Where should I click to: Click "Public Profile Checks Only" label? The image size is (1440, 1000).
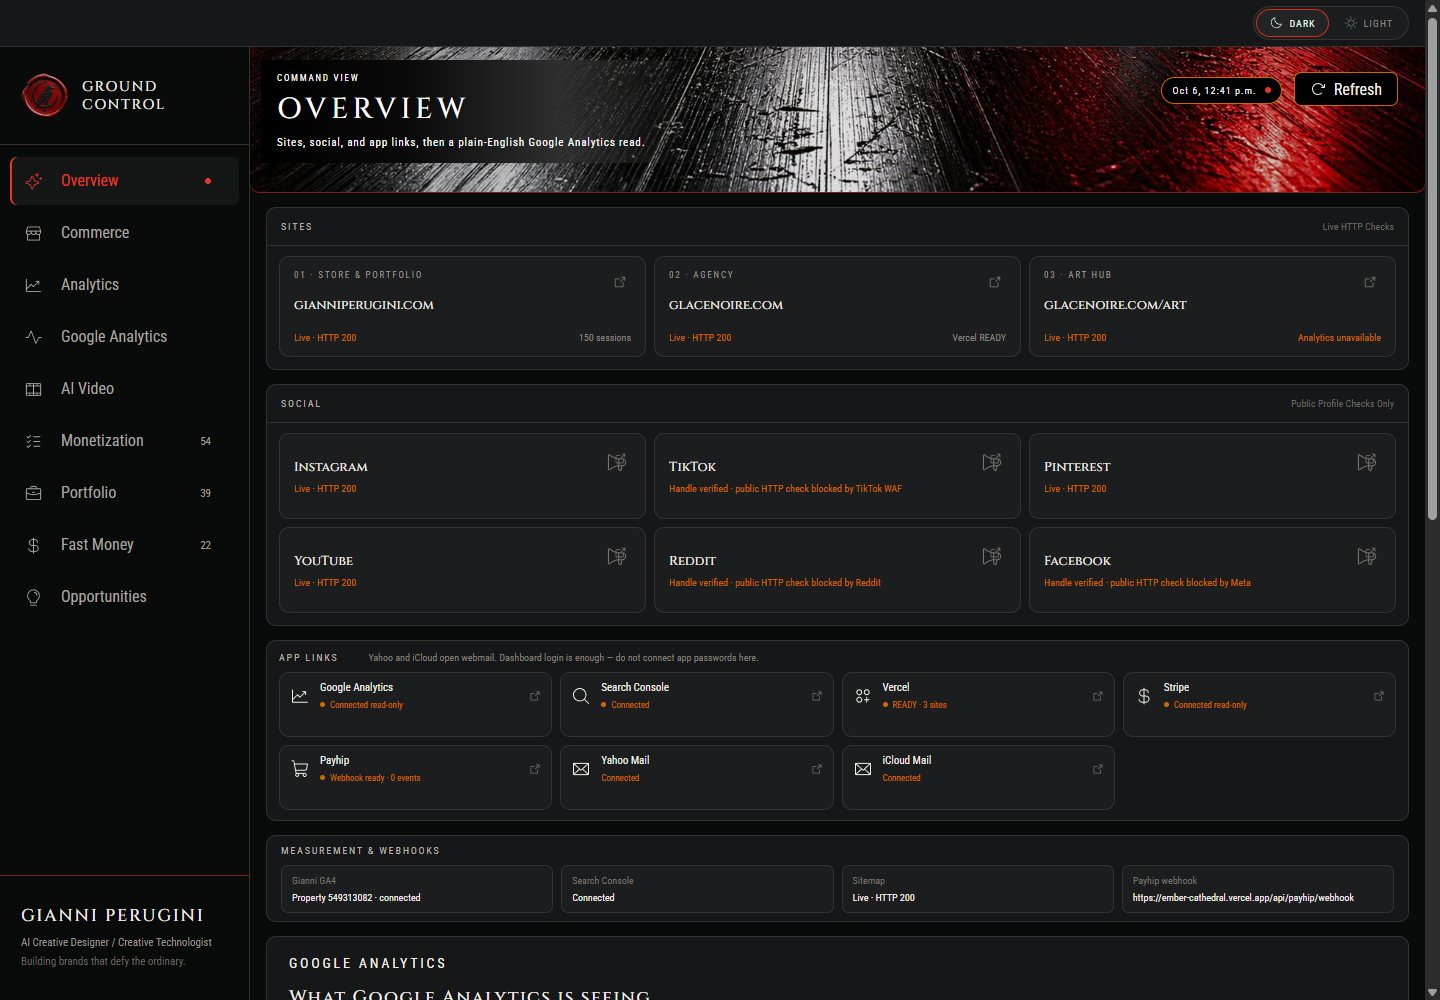[x=1342, y=404]
